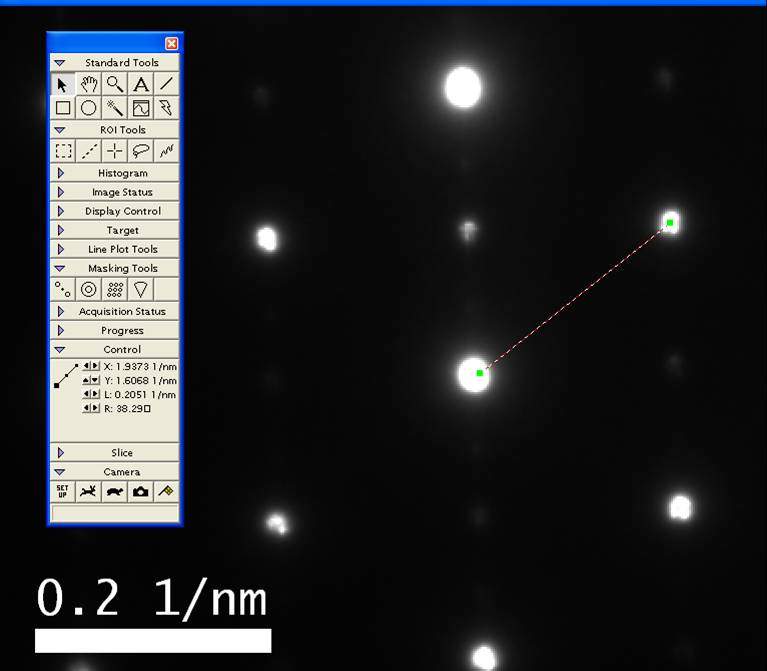Collapse the Control section
Screen dimensions: 767x671
60,349
